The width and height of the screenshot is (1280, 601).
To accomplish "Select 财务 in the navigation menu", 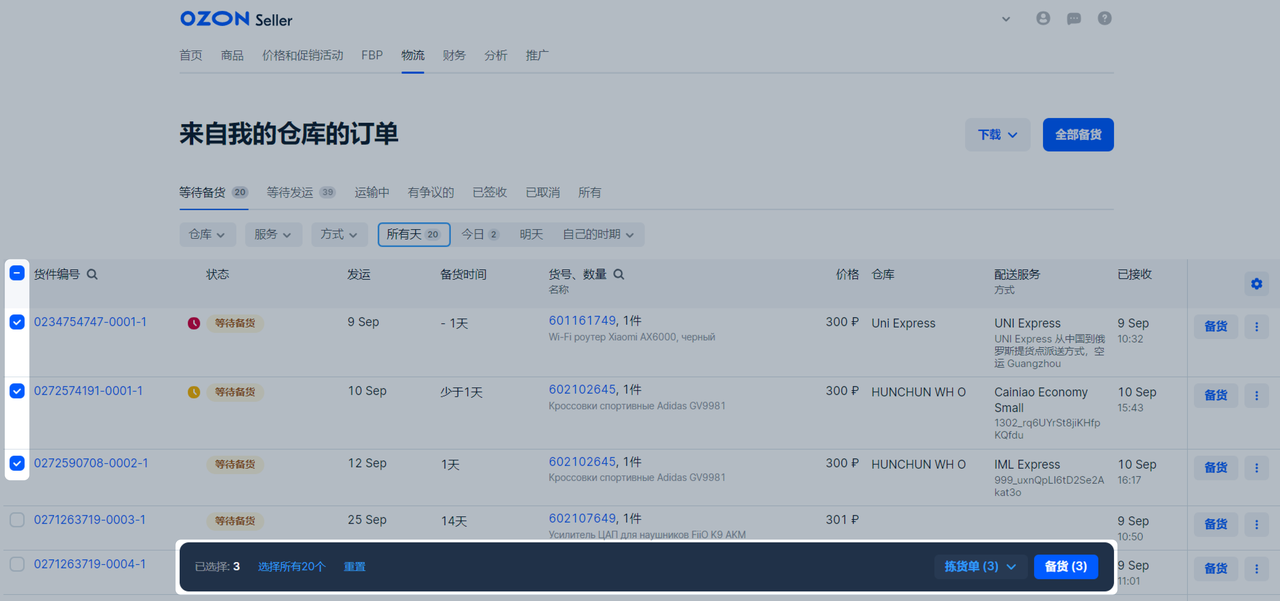I will coord(454,55).
